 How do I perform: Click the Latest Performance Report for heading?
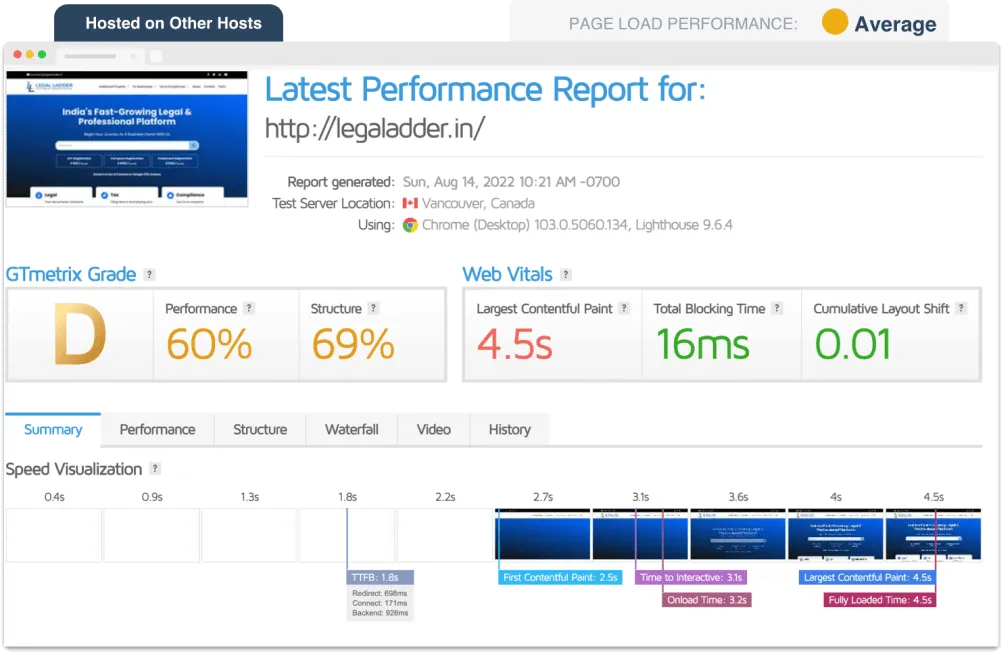tap(485, 88)
